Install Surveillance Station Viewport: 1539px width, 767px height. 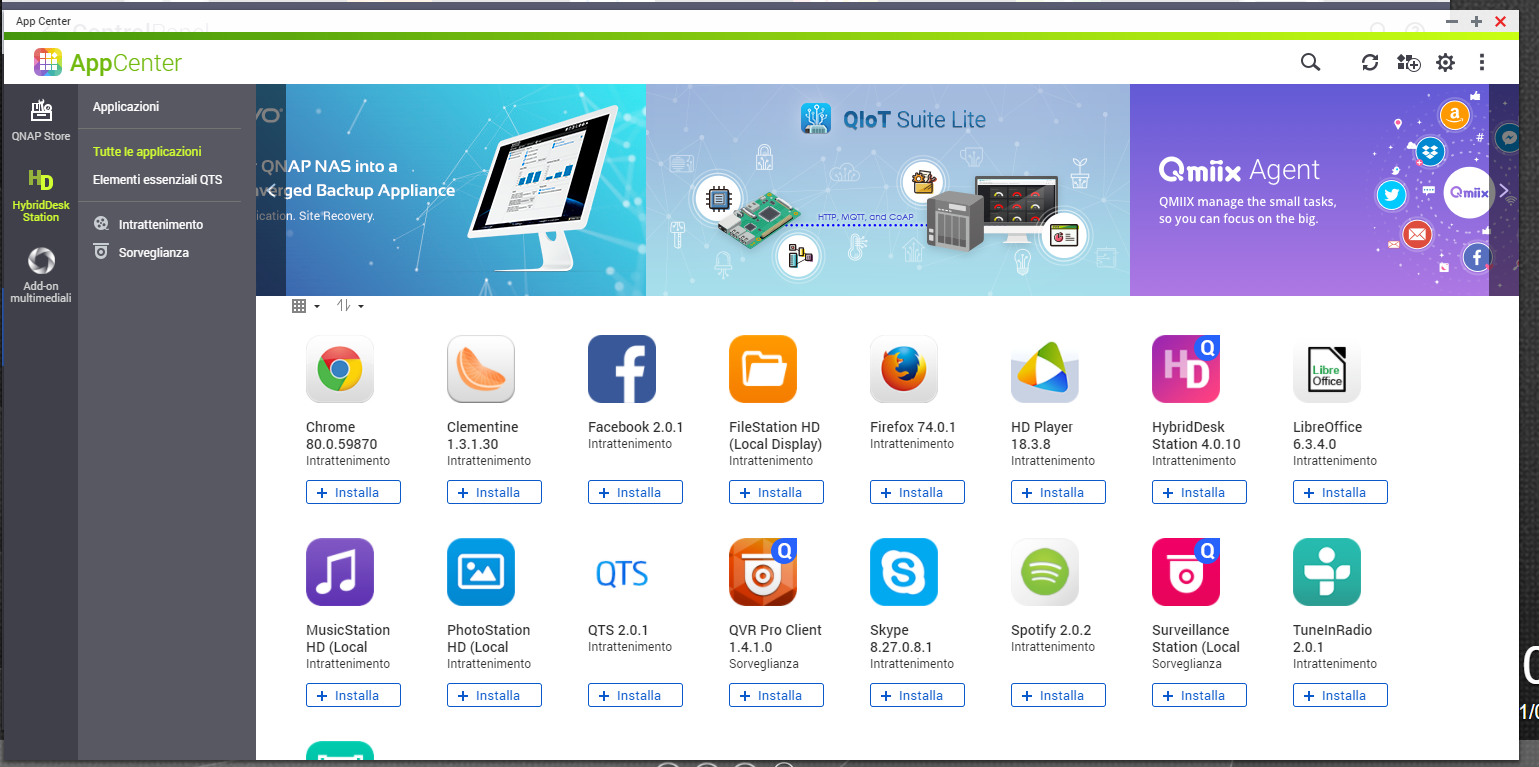click(x=1199, y=695)
